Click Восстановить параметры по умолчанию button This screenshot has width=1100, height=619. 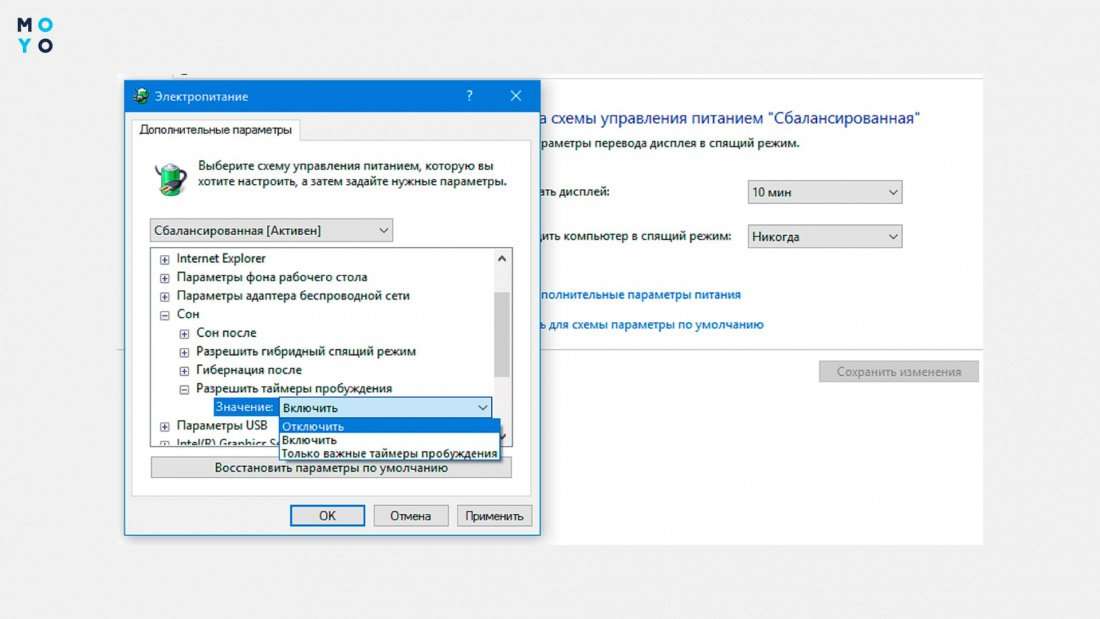[331, 468]
